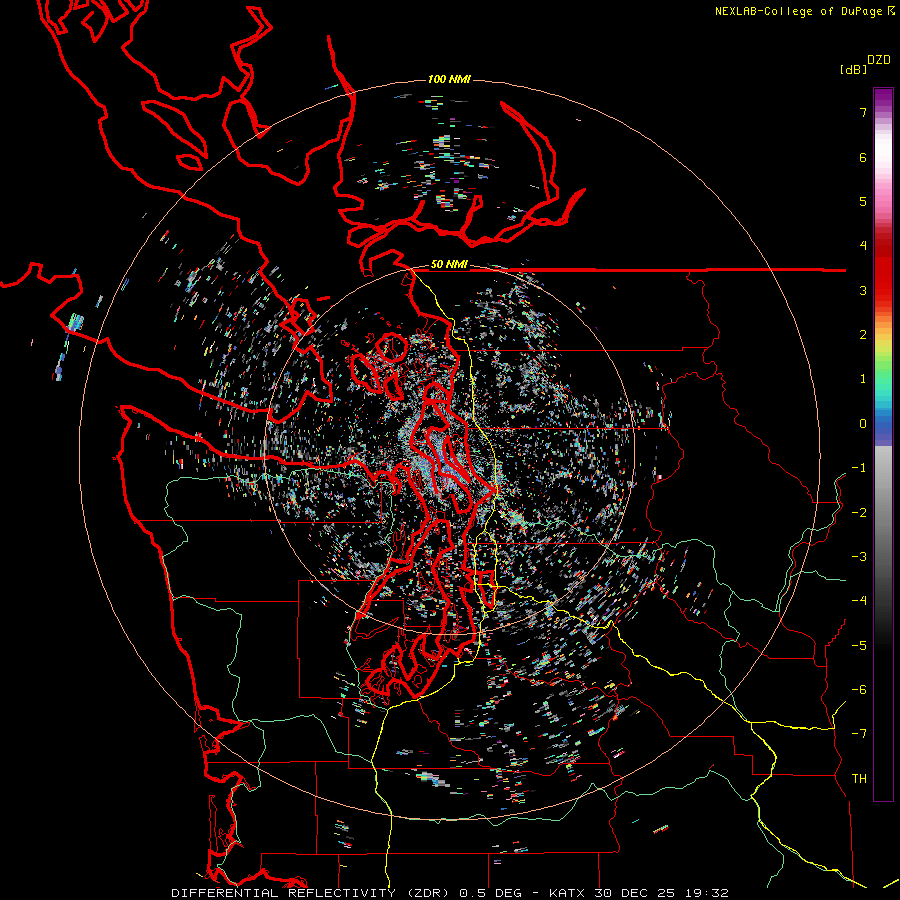Click the 0 value on the color scale
900x900 pixels.
point(863,424)
